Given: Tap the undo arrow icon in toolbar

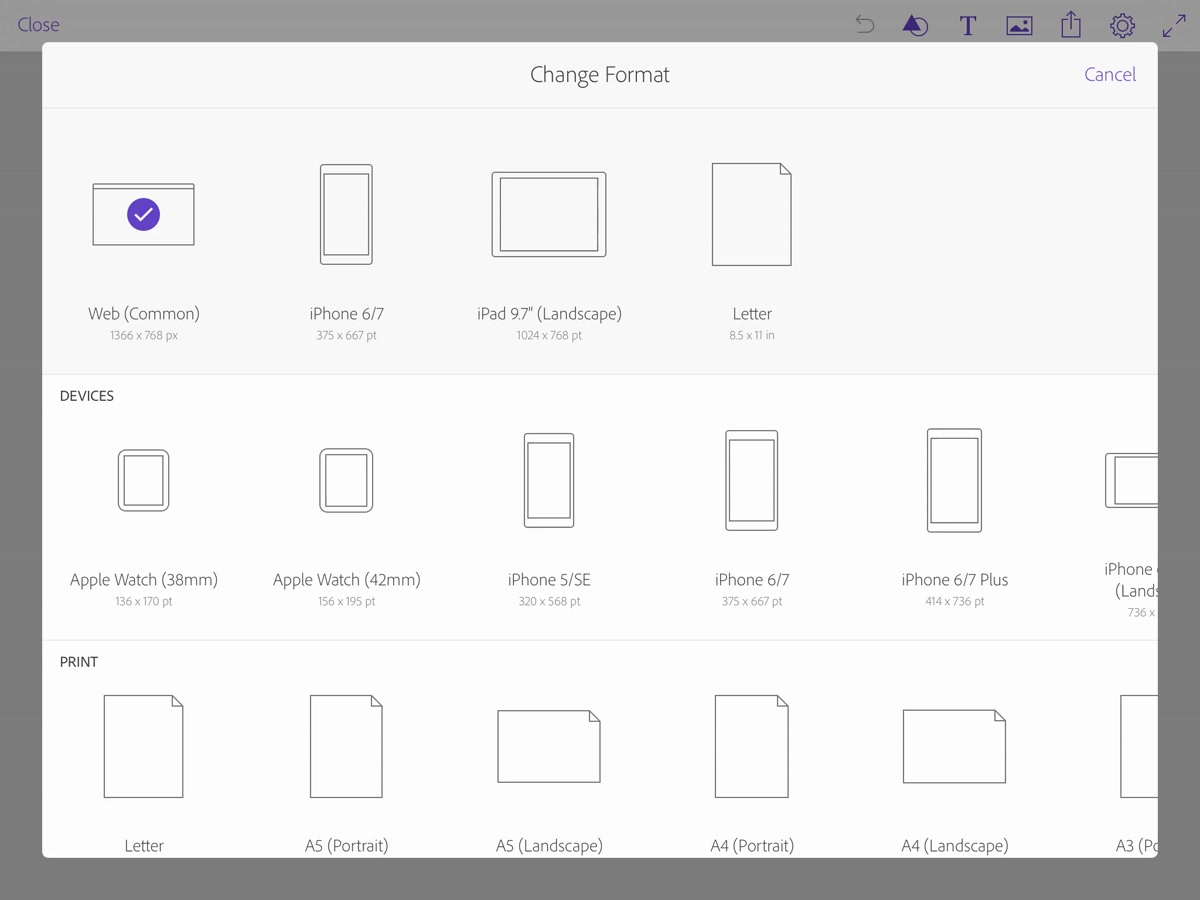Looking at the screenshot, I should pyautogui.click(x=865, y=25).
